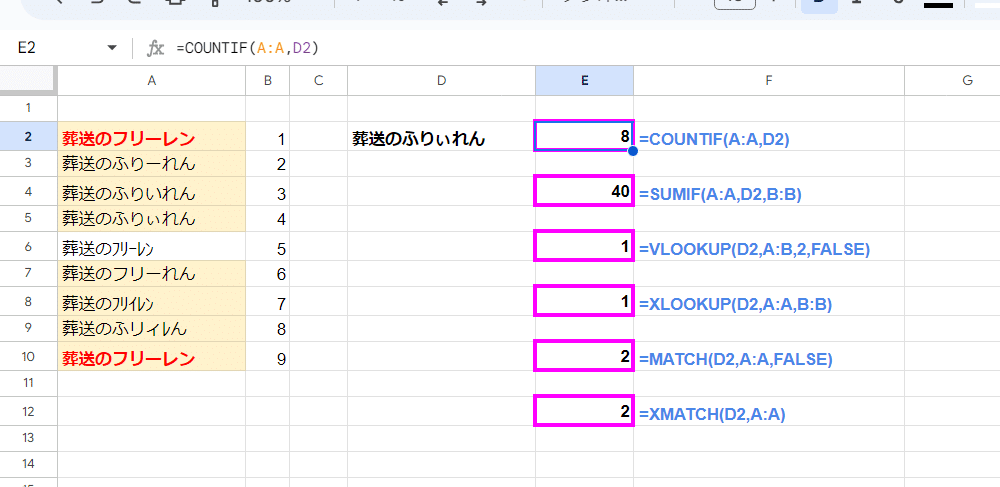This screenshot has width=1000, height=487.
Task: Click cell B9 containing 8
Action: [x=268, y=328]
